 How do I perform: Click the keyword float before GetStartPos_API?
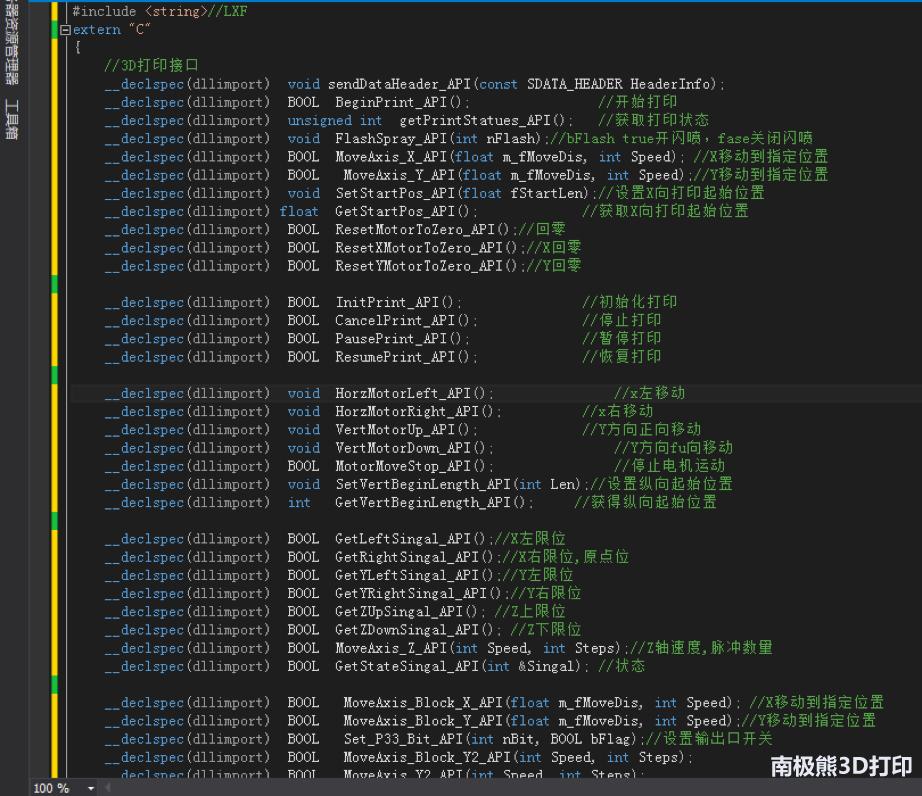[300, 211]
